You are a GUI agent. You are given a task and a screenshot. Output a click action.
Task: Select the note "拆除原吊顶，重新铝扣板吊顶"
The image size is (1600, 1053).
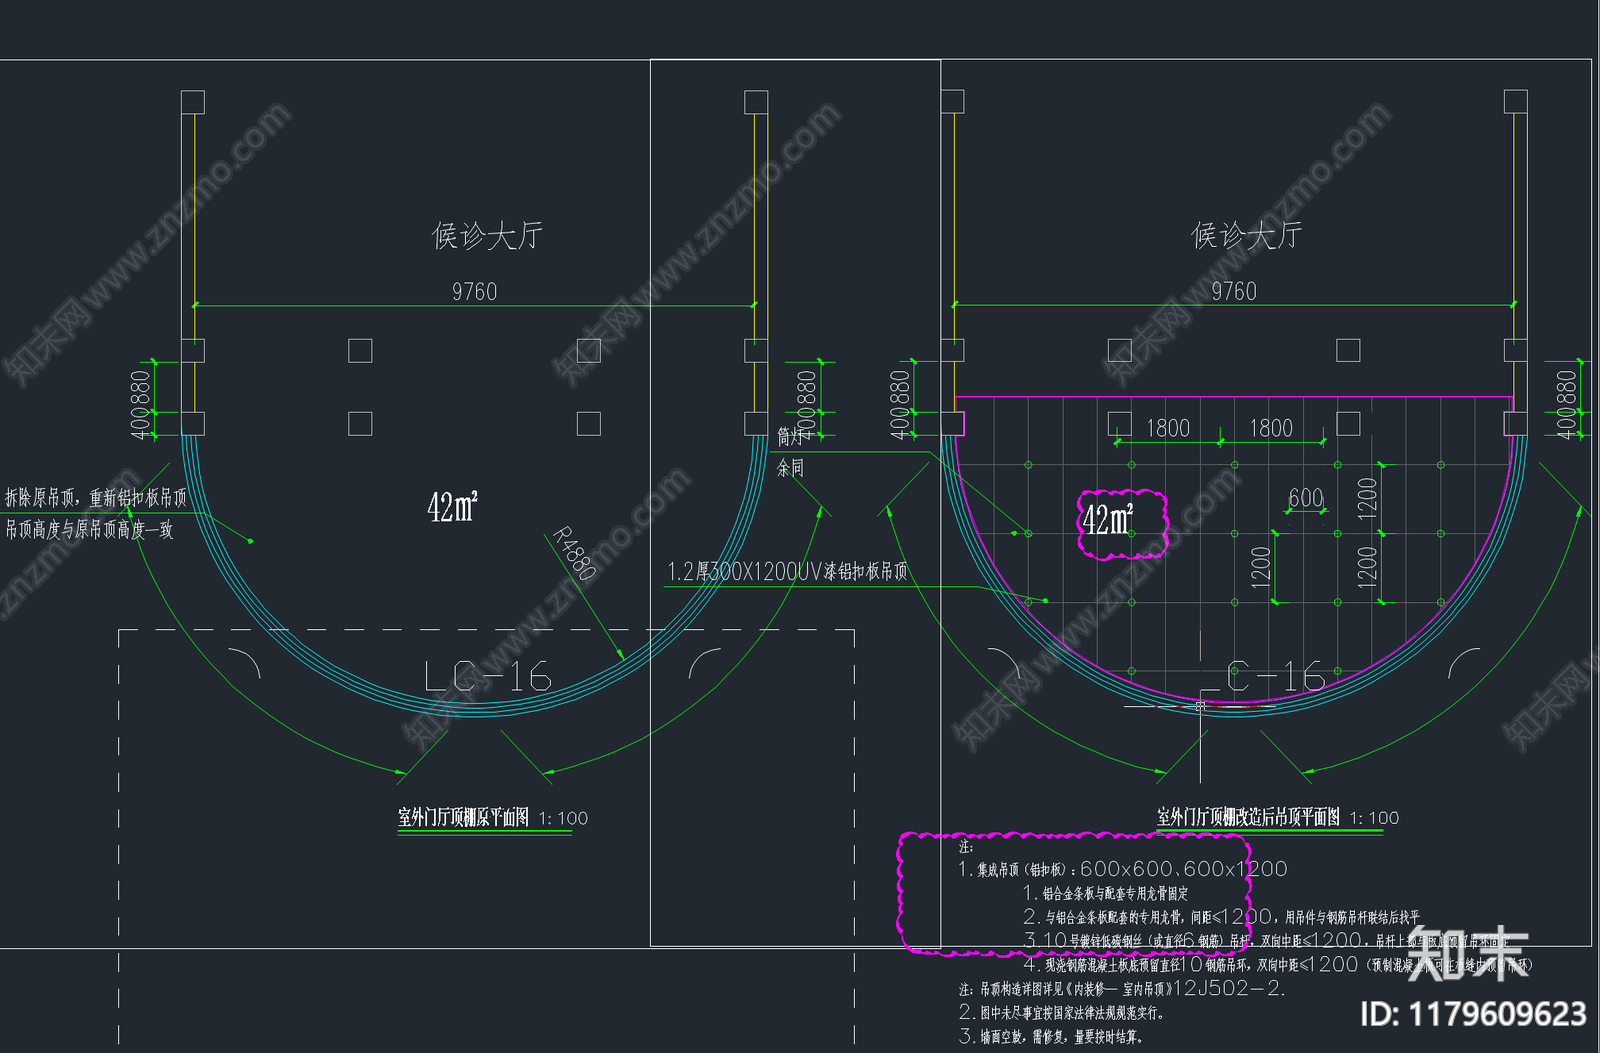click(96, 497)
